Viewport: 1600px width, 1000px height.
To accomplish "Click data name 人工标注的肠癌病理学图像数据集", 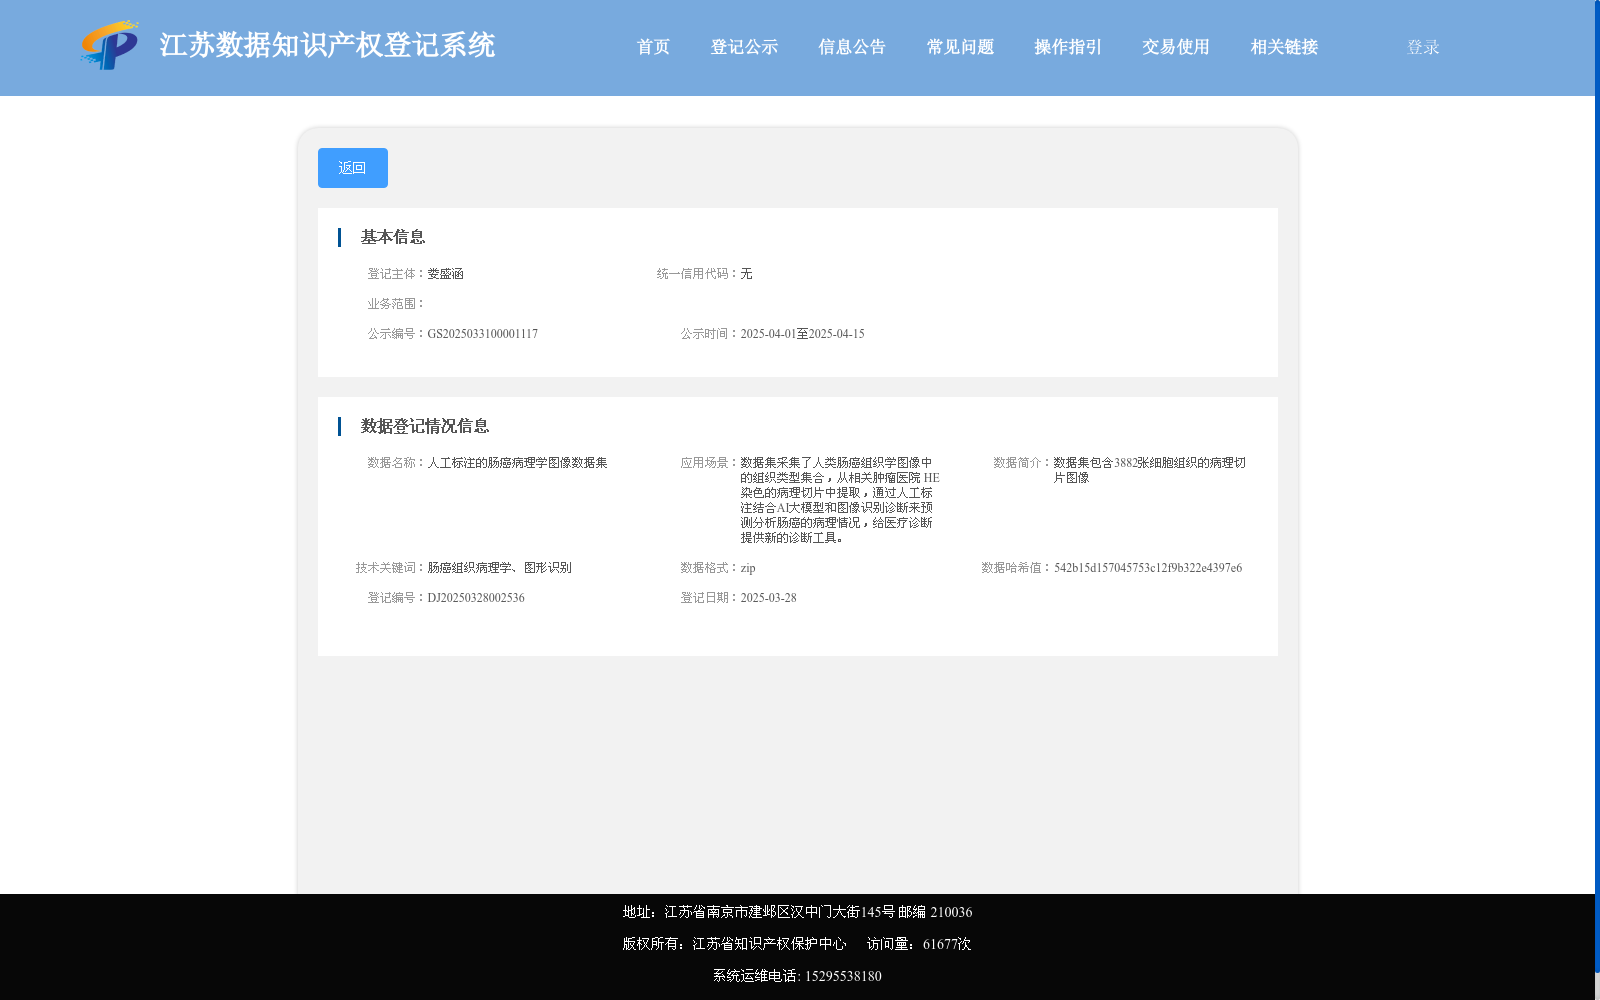I will click(x=517, y=463).
